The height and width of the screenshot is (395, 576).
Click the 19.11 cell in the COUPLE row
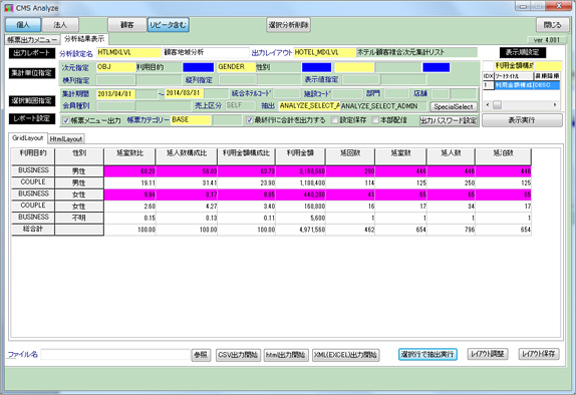(130, 183)
